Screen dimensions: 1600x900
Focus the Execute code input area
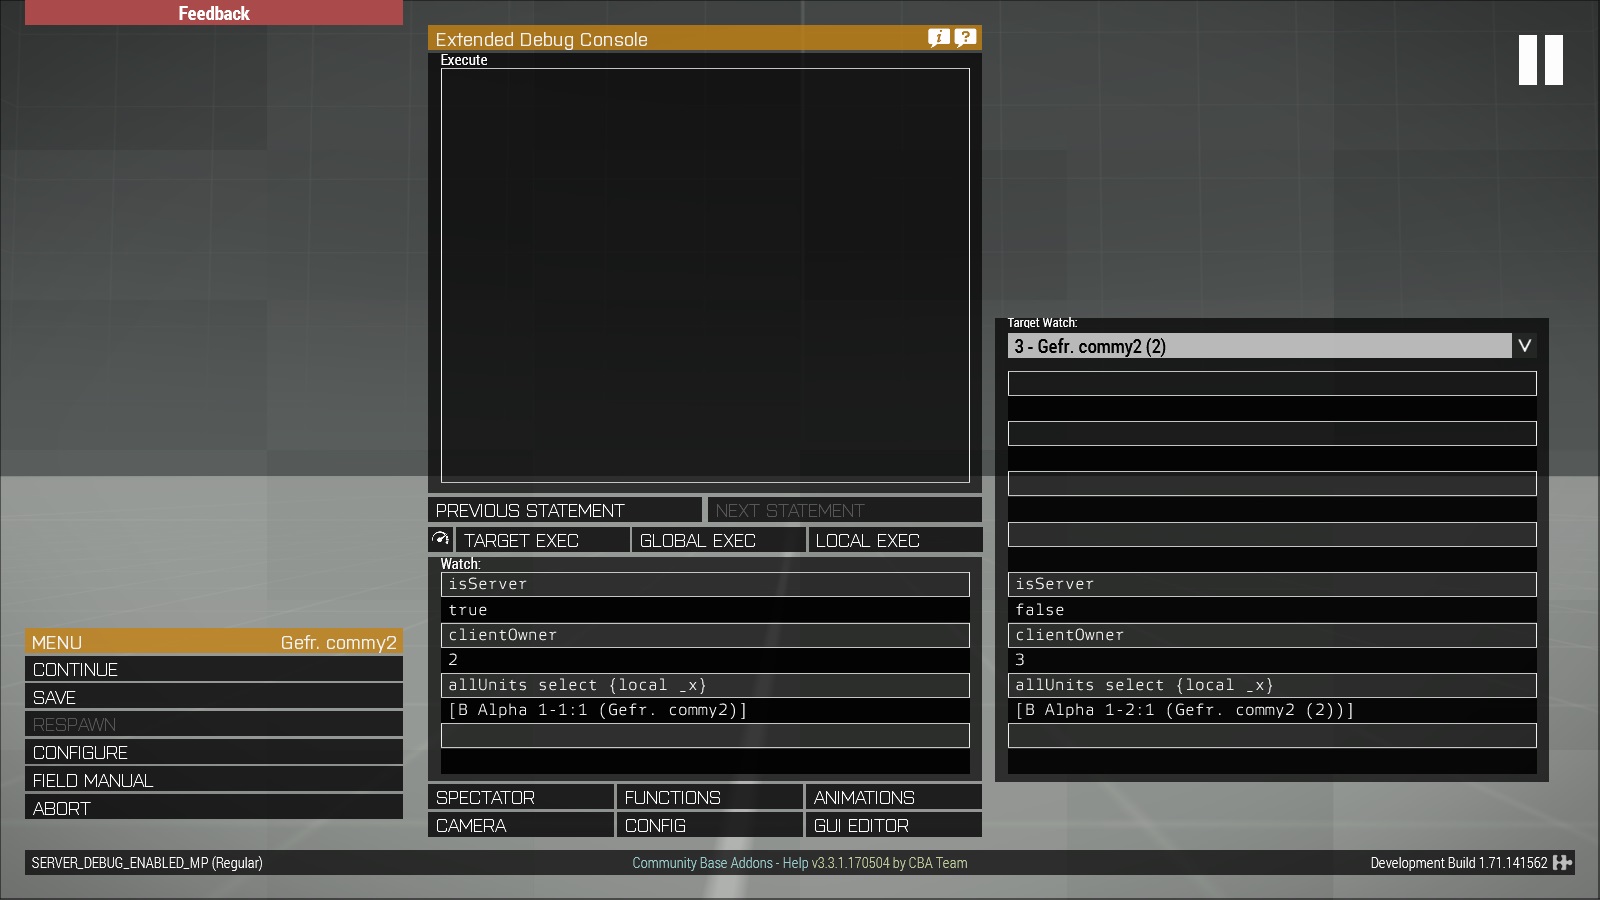coord(705,275)
